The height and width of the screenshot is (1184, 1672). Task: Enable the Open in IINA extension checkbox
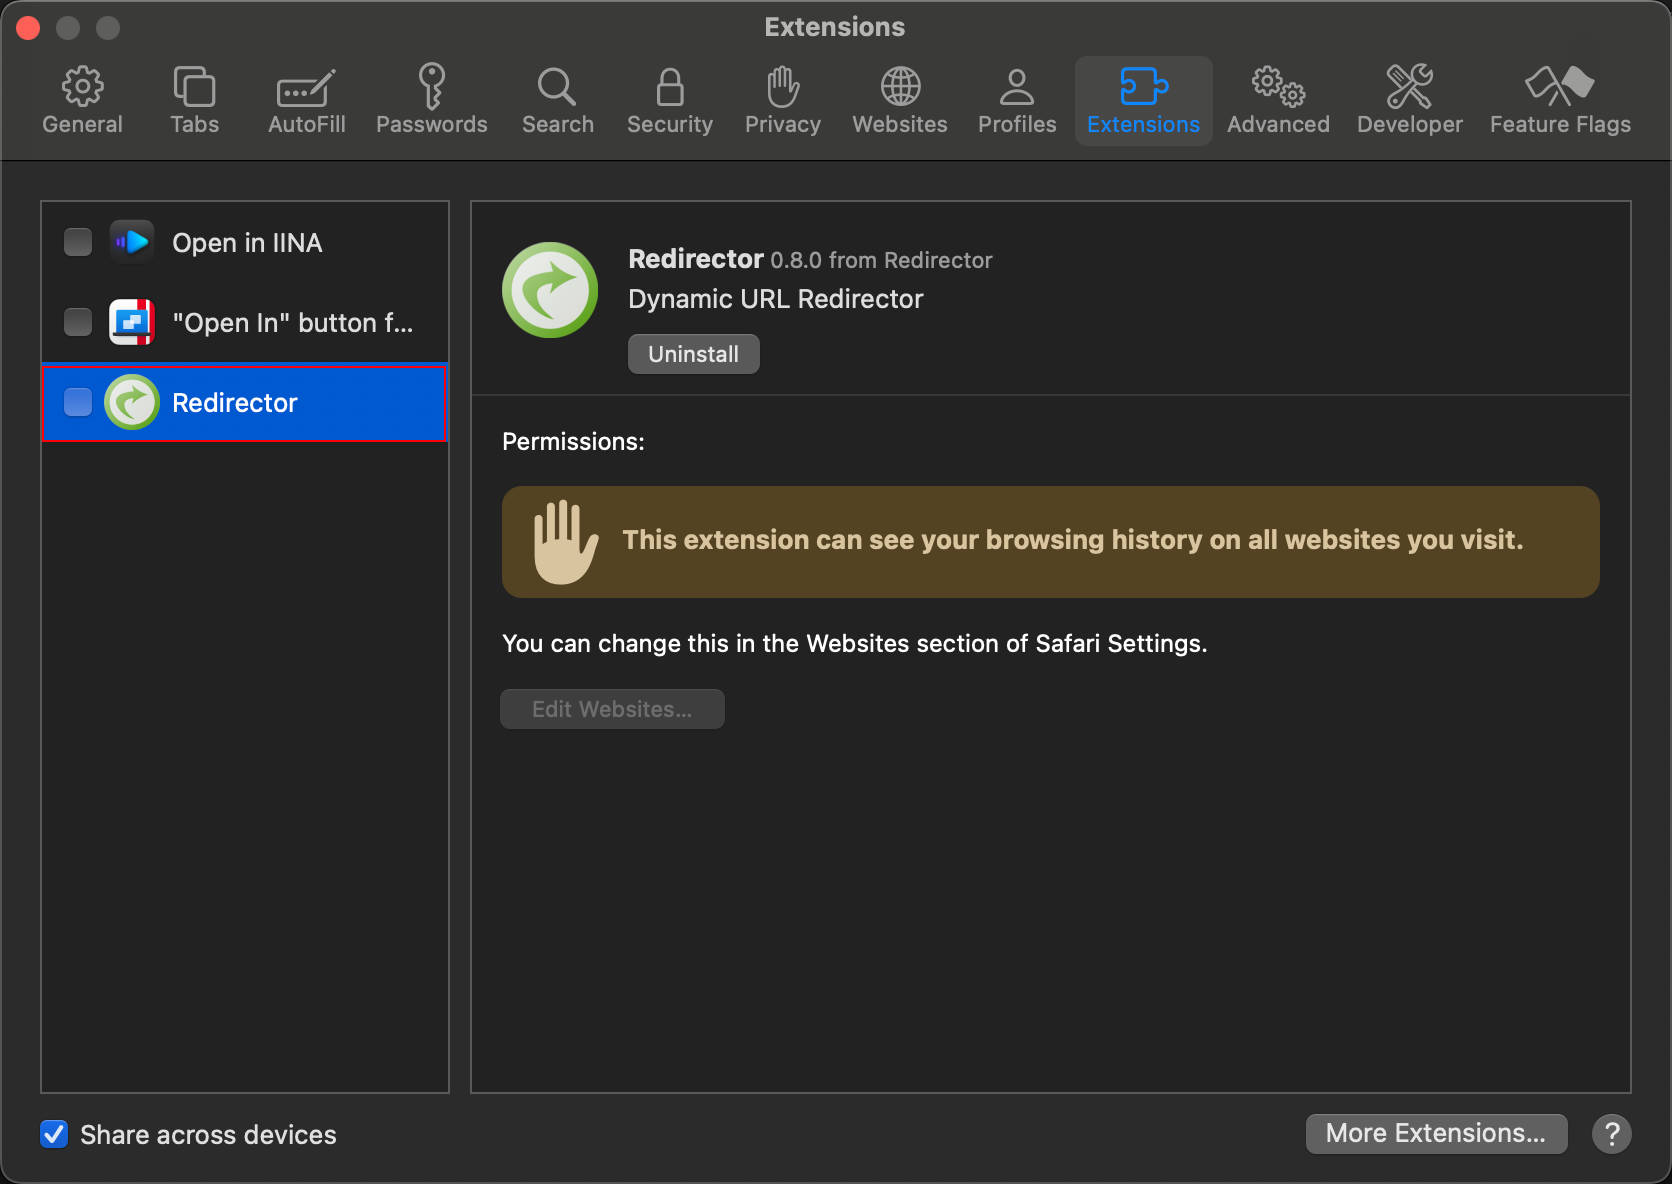click(78, 242)
